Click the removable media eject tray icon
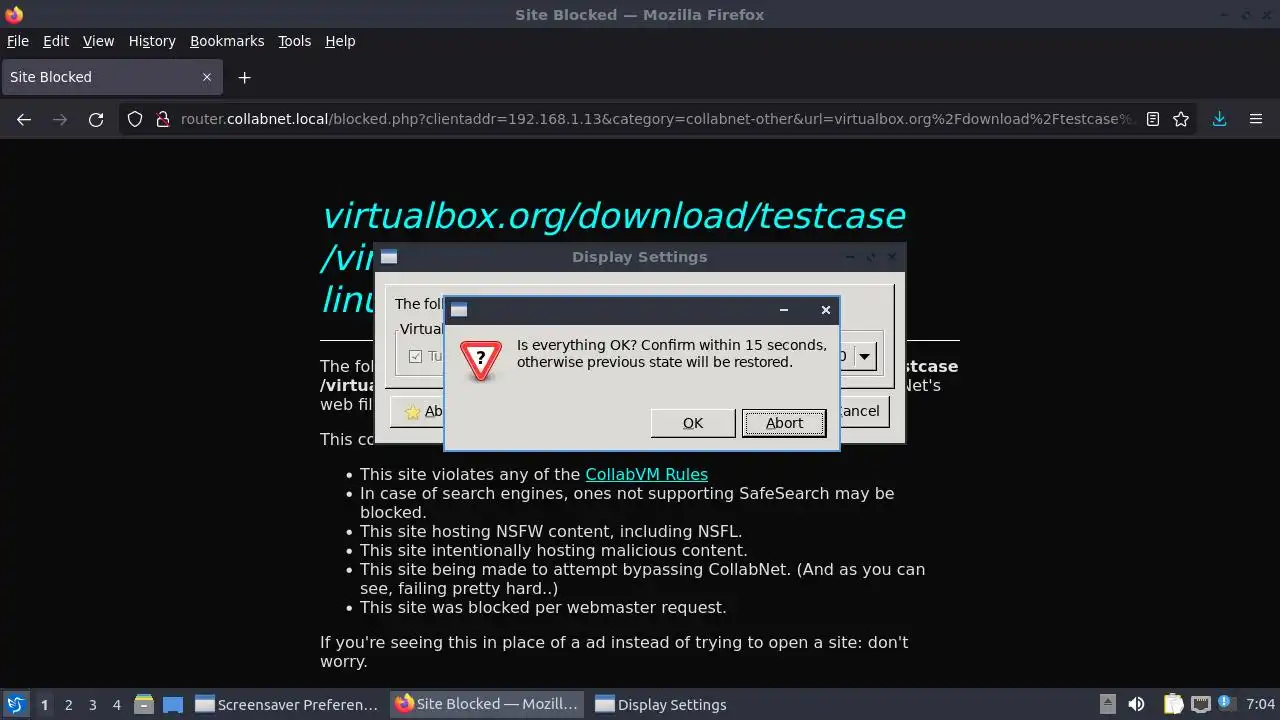The height and width of the screenshot is (720, 1280). click(1107, 704)
